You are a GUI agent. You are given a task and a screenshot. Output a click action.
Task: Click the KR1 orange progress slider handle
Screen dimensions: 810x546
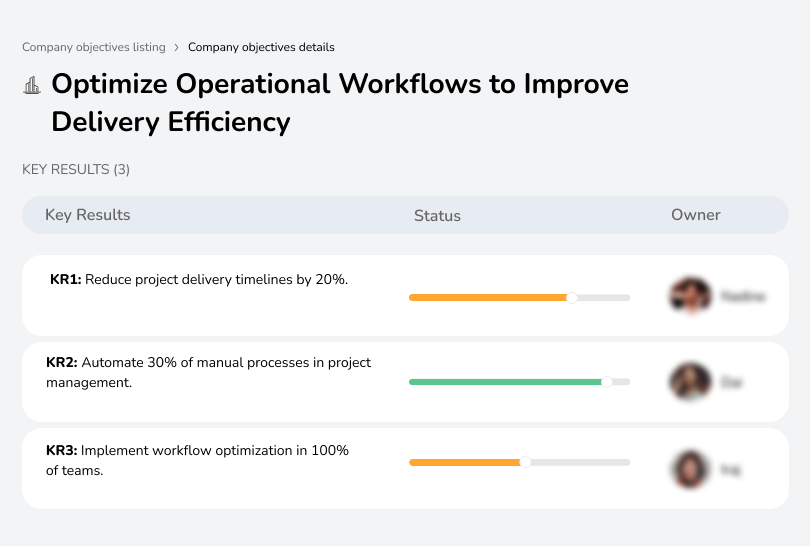[571, 298]
